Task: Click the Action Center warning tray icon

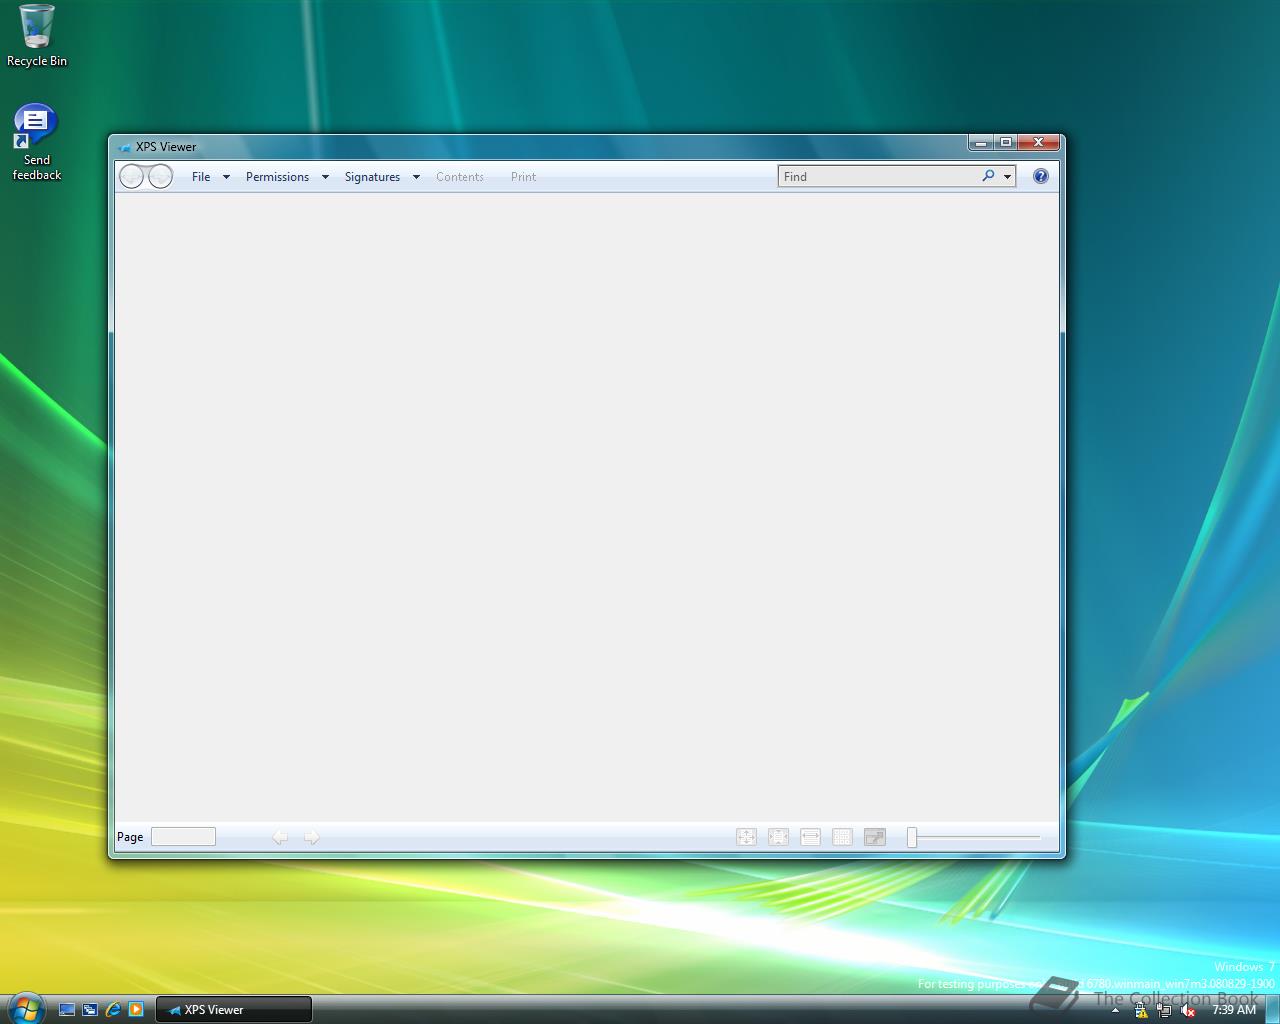Action: pyautogui.click(x=1141, y=1010)
